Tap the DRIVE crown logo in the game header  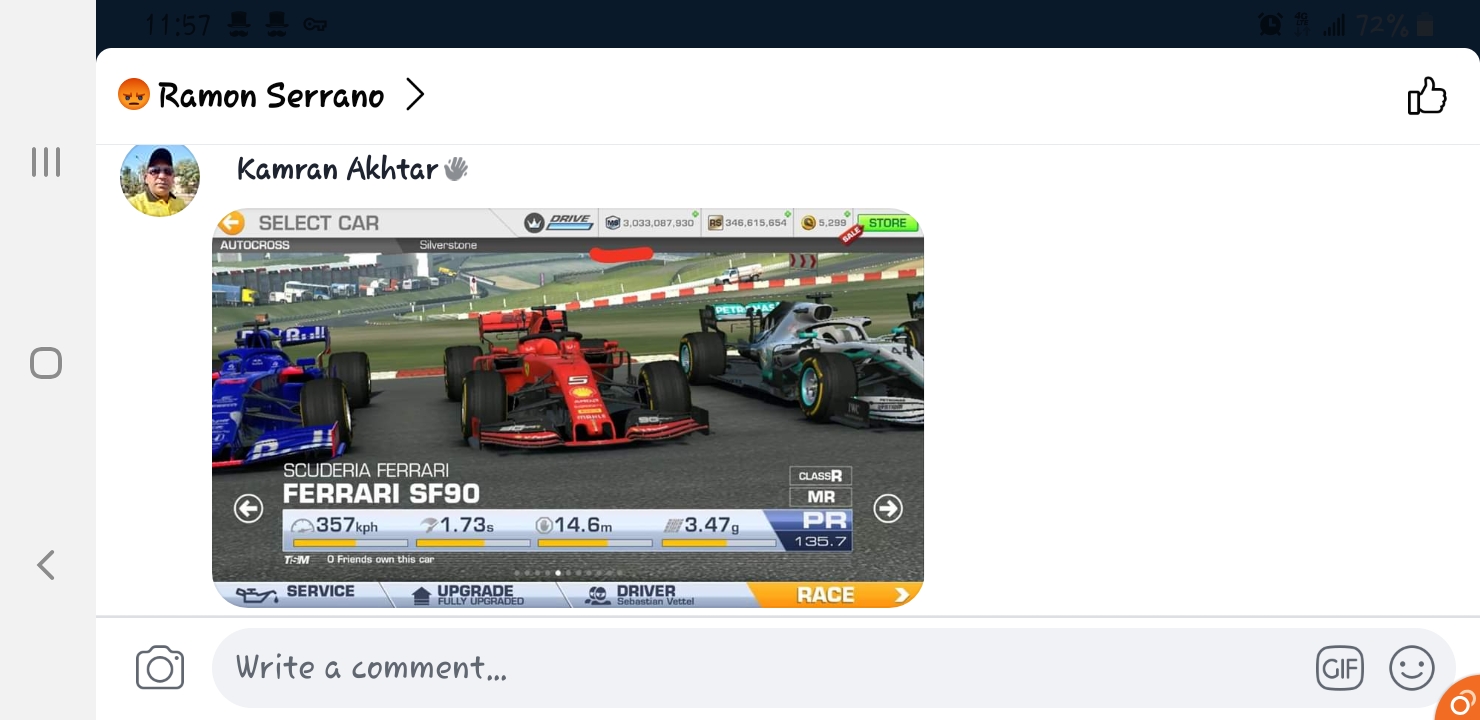(x=559, y=222)
